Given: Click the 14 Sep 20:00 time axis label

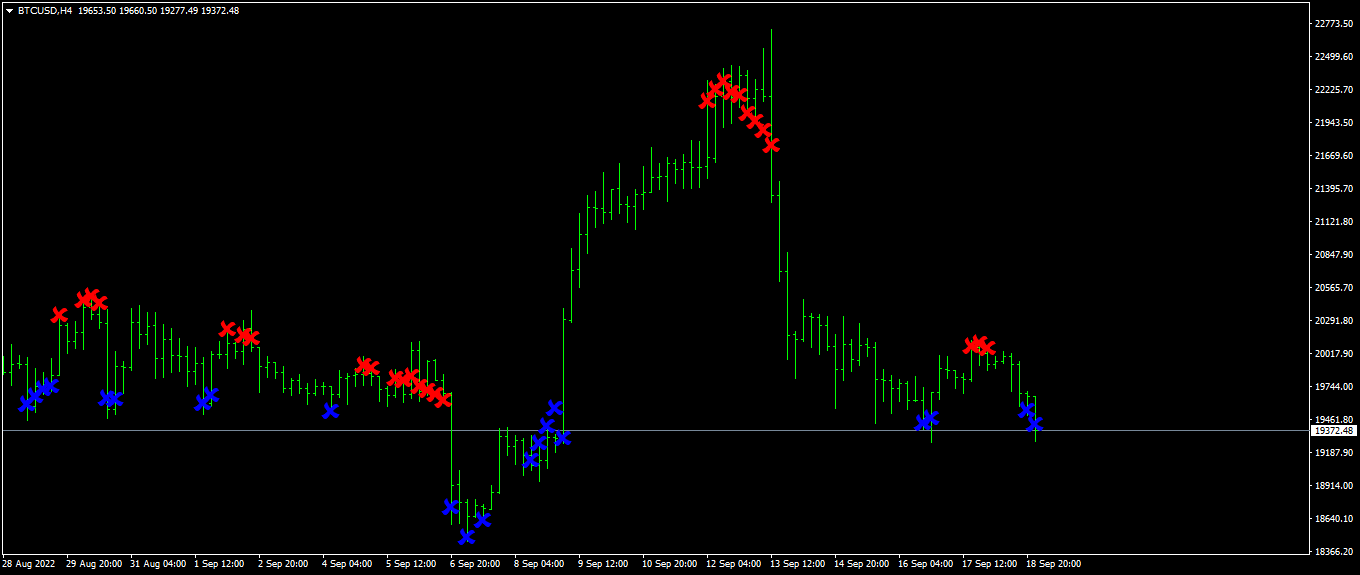Looking at the screenshot, I should [862, 563].
